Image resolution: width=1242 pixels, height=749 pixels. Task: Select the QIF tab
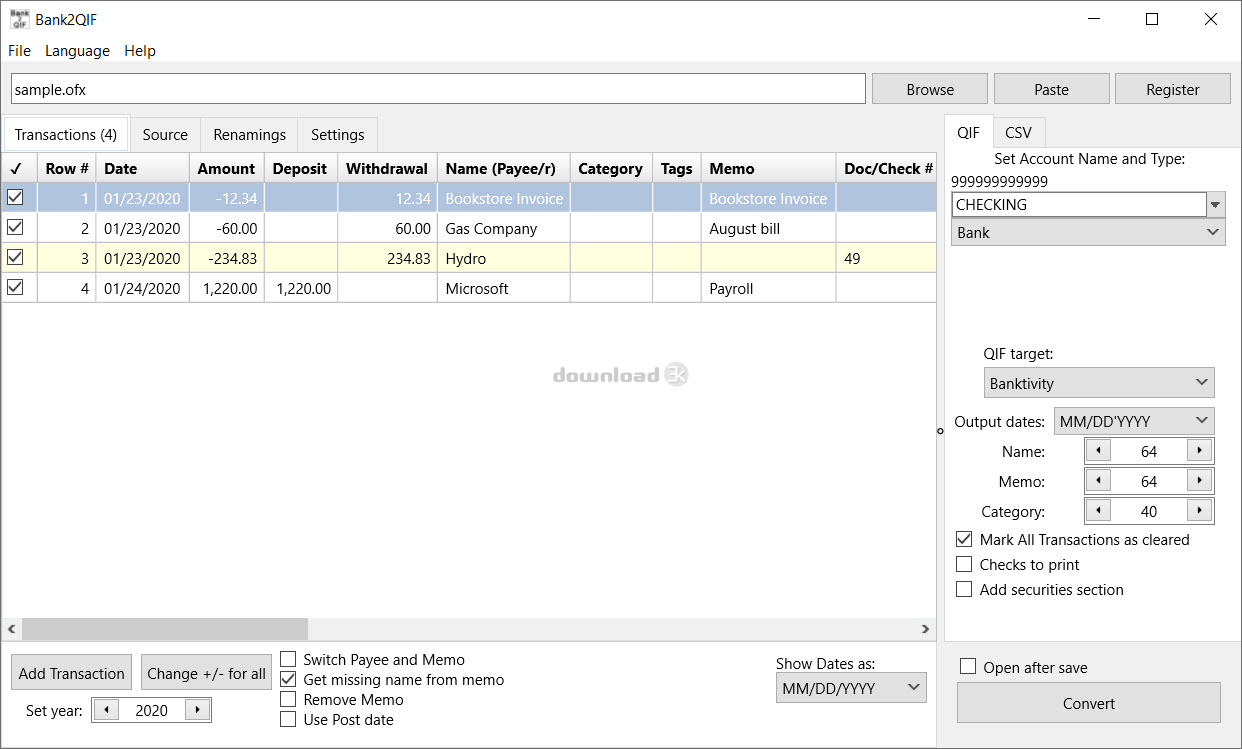click(968, 132)
